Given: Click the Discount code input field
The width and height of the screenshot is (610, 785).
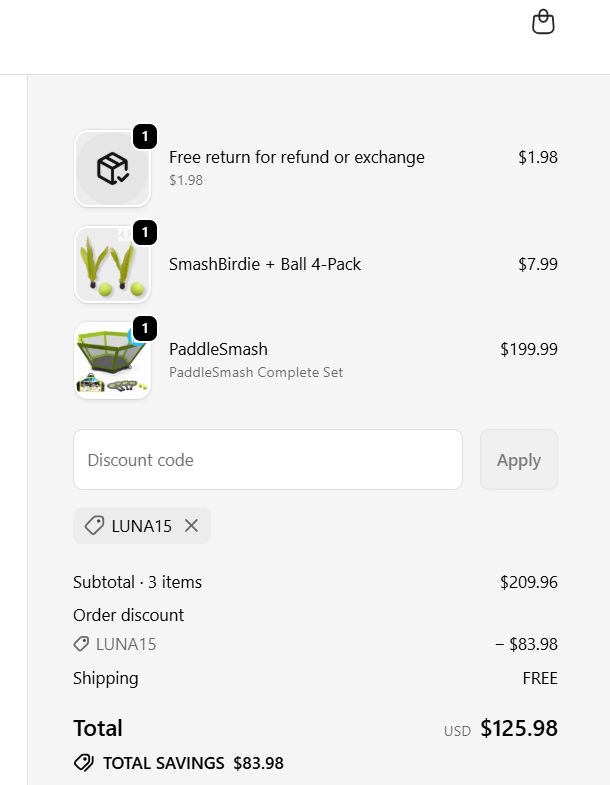Looking at the screenshot, I should [268, 460].
